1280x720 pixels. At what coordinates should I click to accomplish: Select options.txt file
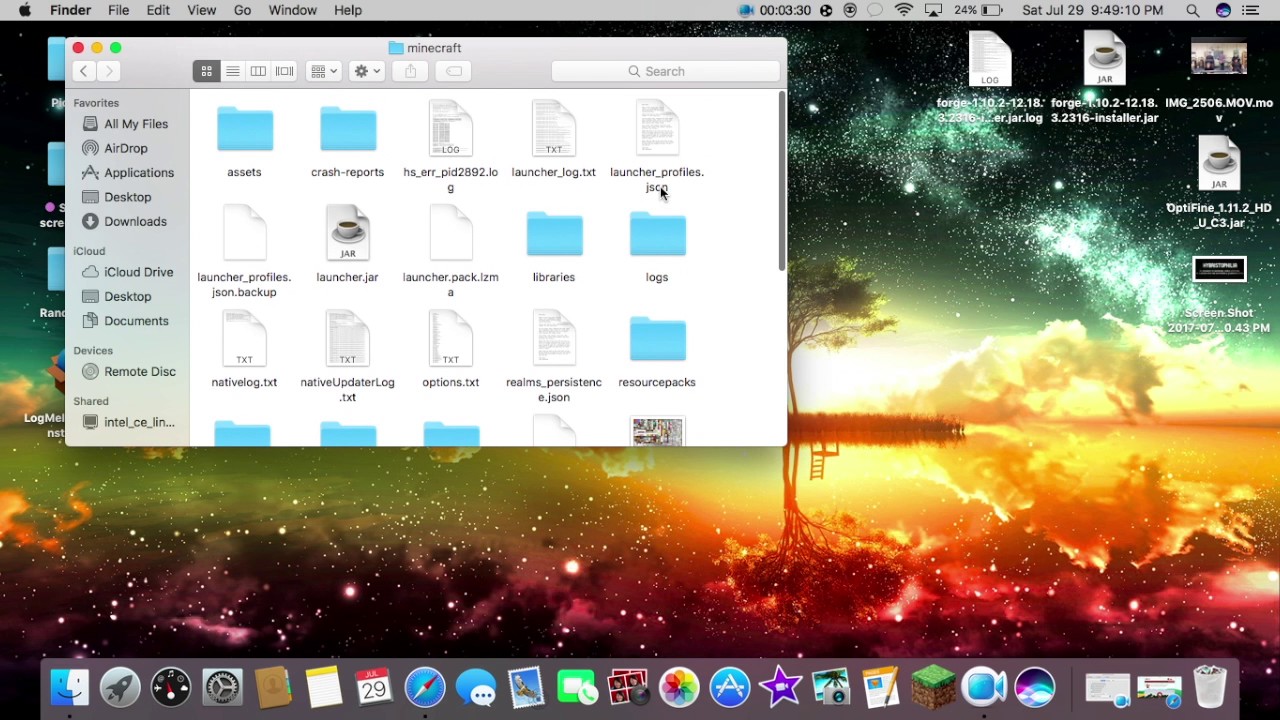[451, 339]
